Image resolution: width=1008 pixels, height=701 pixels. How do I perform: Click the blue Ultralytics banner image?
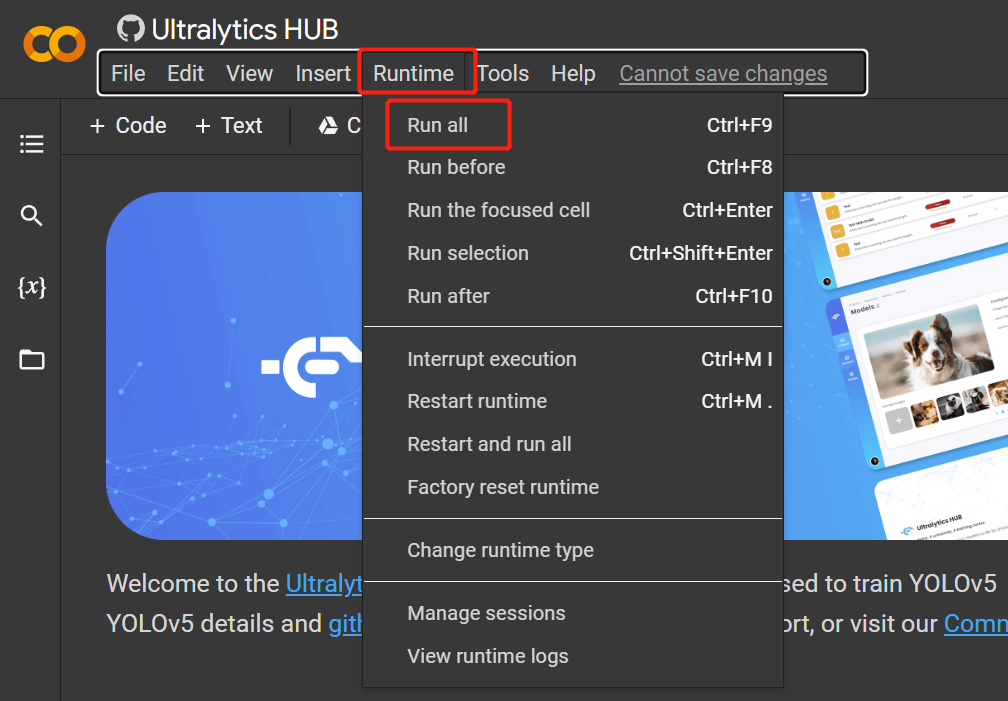tap(234, 365)
